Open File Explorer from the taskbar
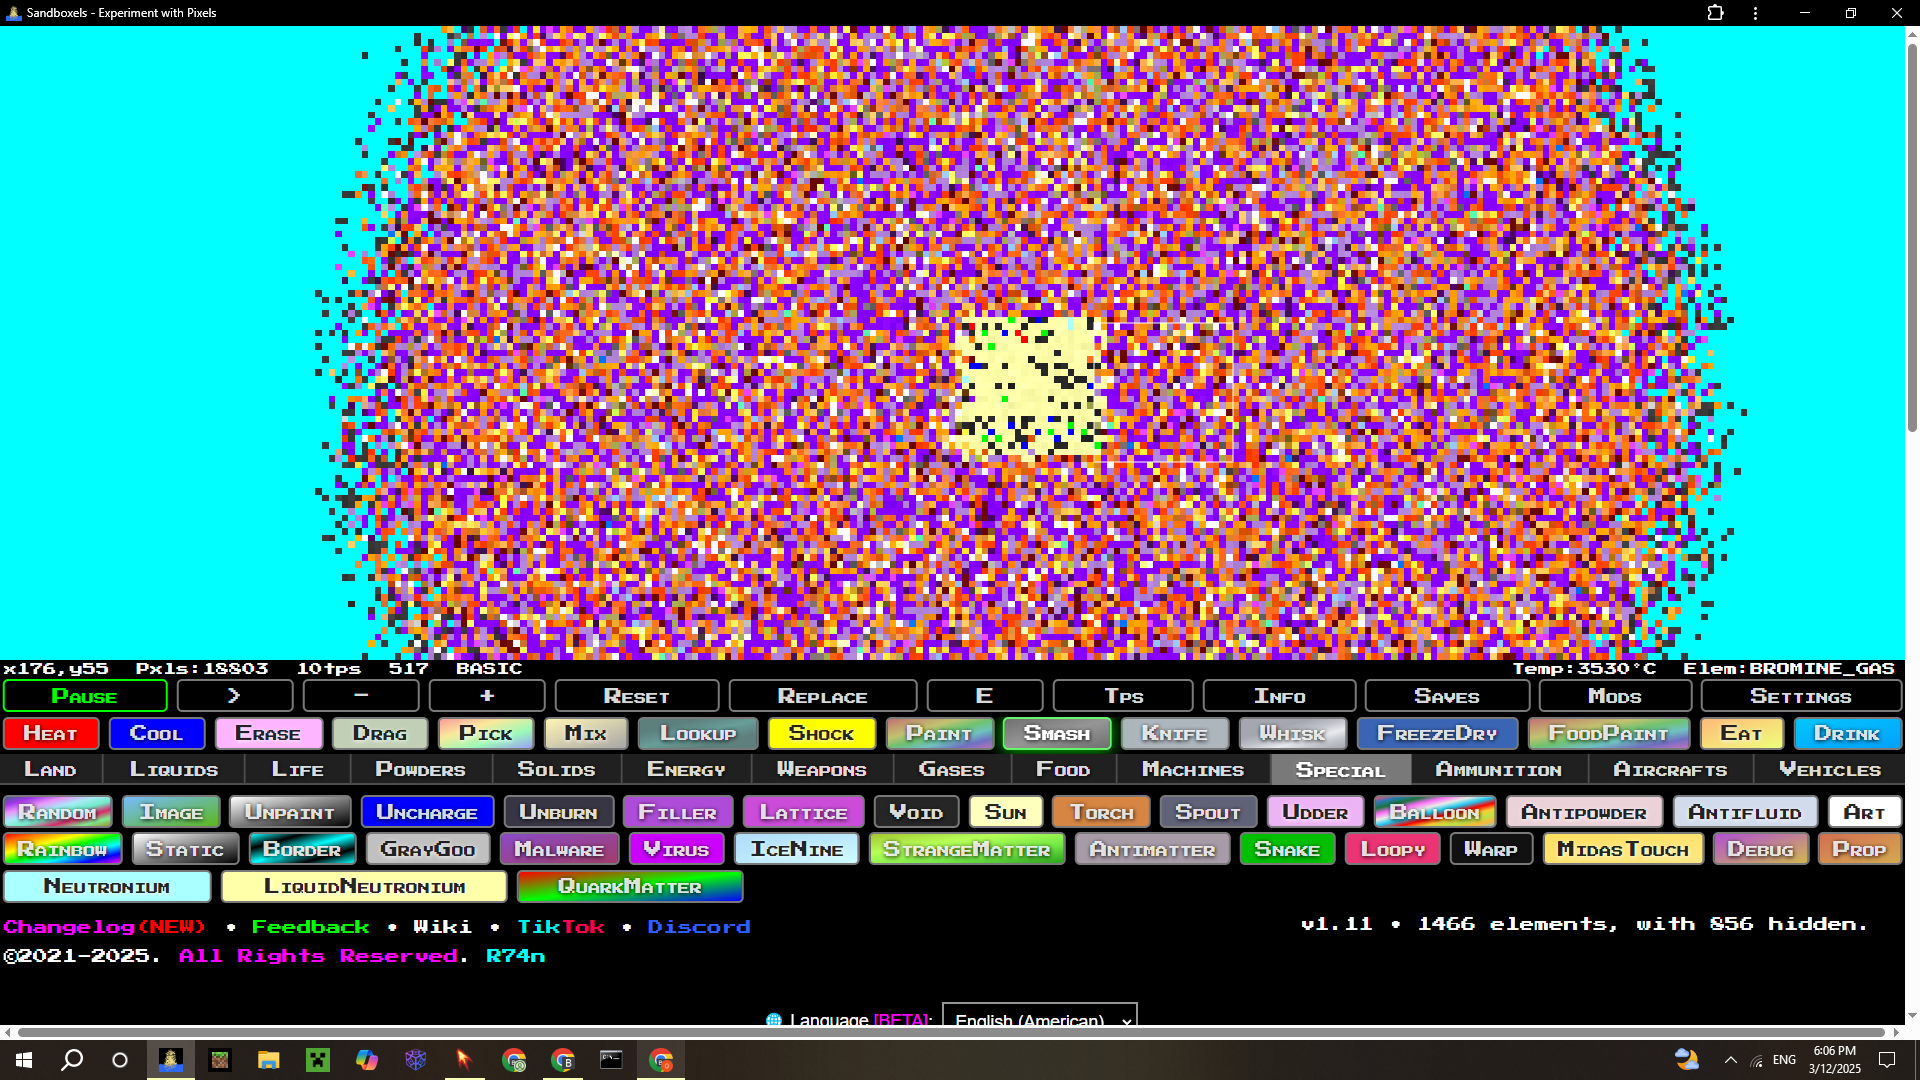This screenshot has height=1080, width=1920. tap(268, 1060)
